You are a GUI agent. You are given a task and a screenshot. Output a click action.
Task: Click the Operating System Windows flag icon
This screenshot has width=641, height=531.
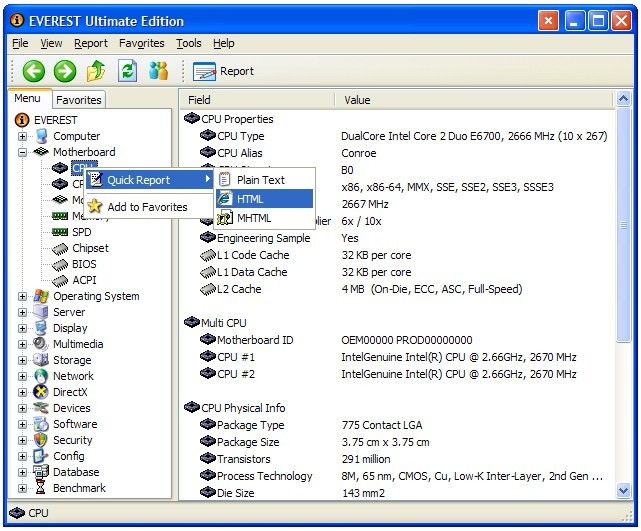point(41,296)
